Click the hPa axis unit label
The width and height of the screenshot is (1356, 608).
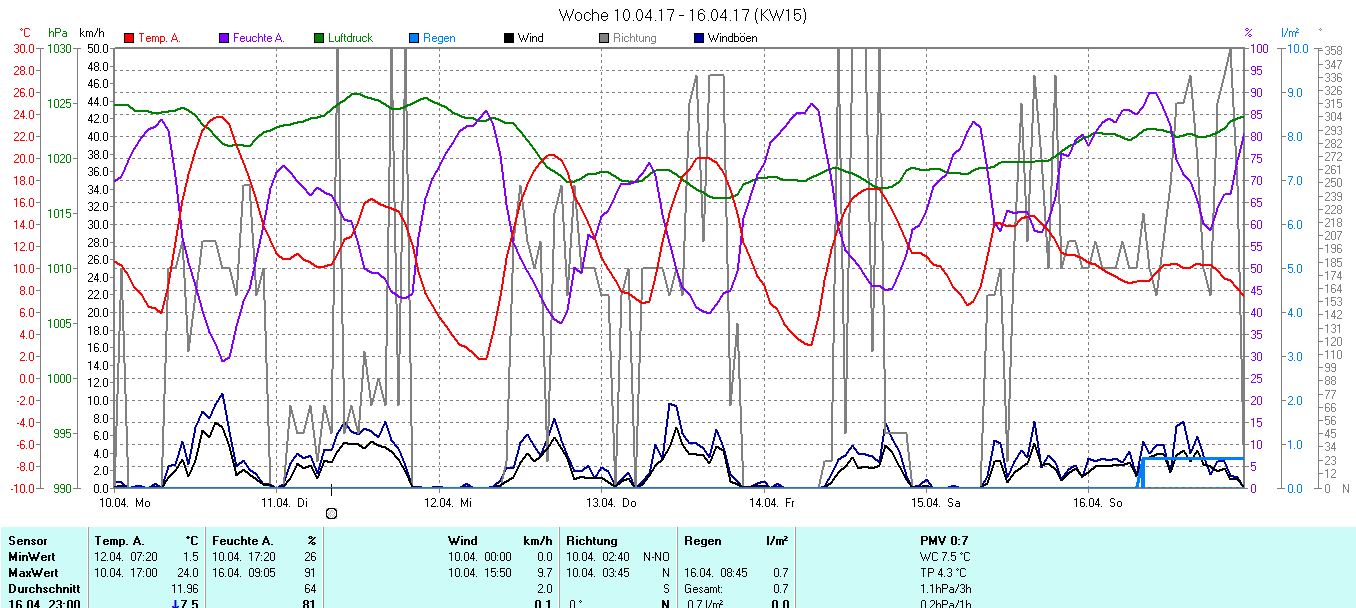pyautogui.click(x=57, y=33)
